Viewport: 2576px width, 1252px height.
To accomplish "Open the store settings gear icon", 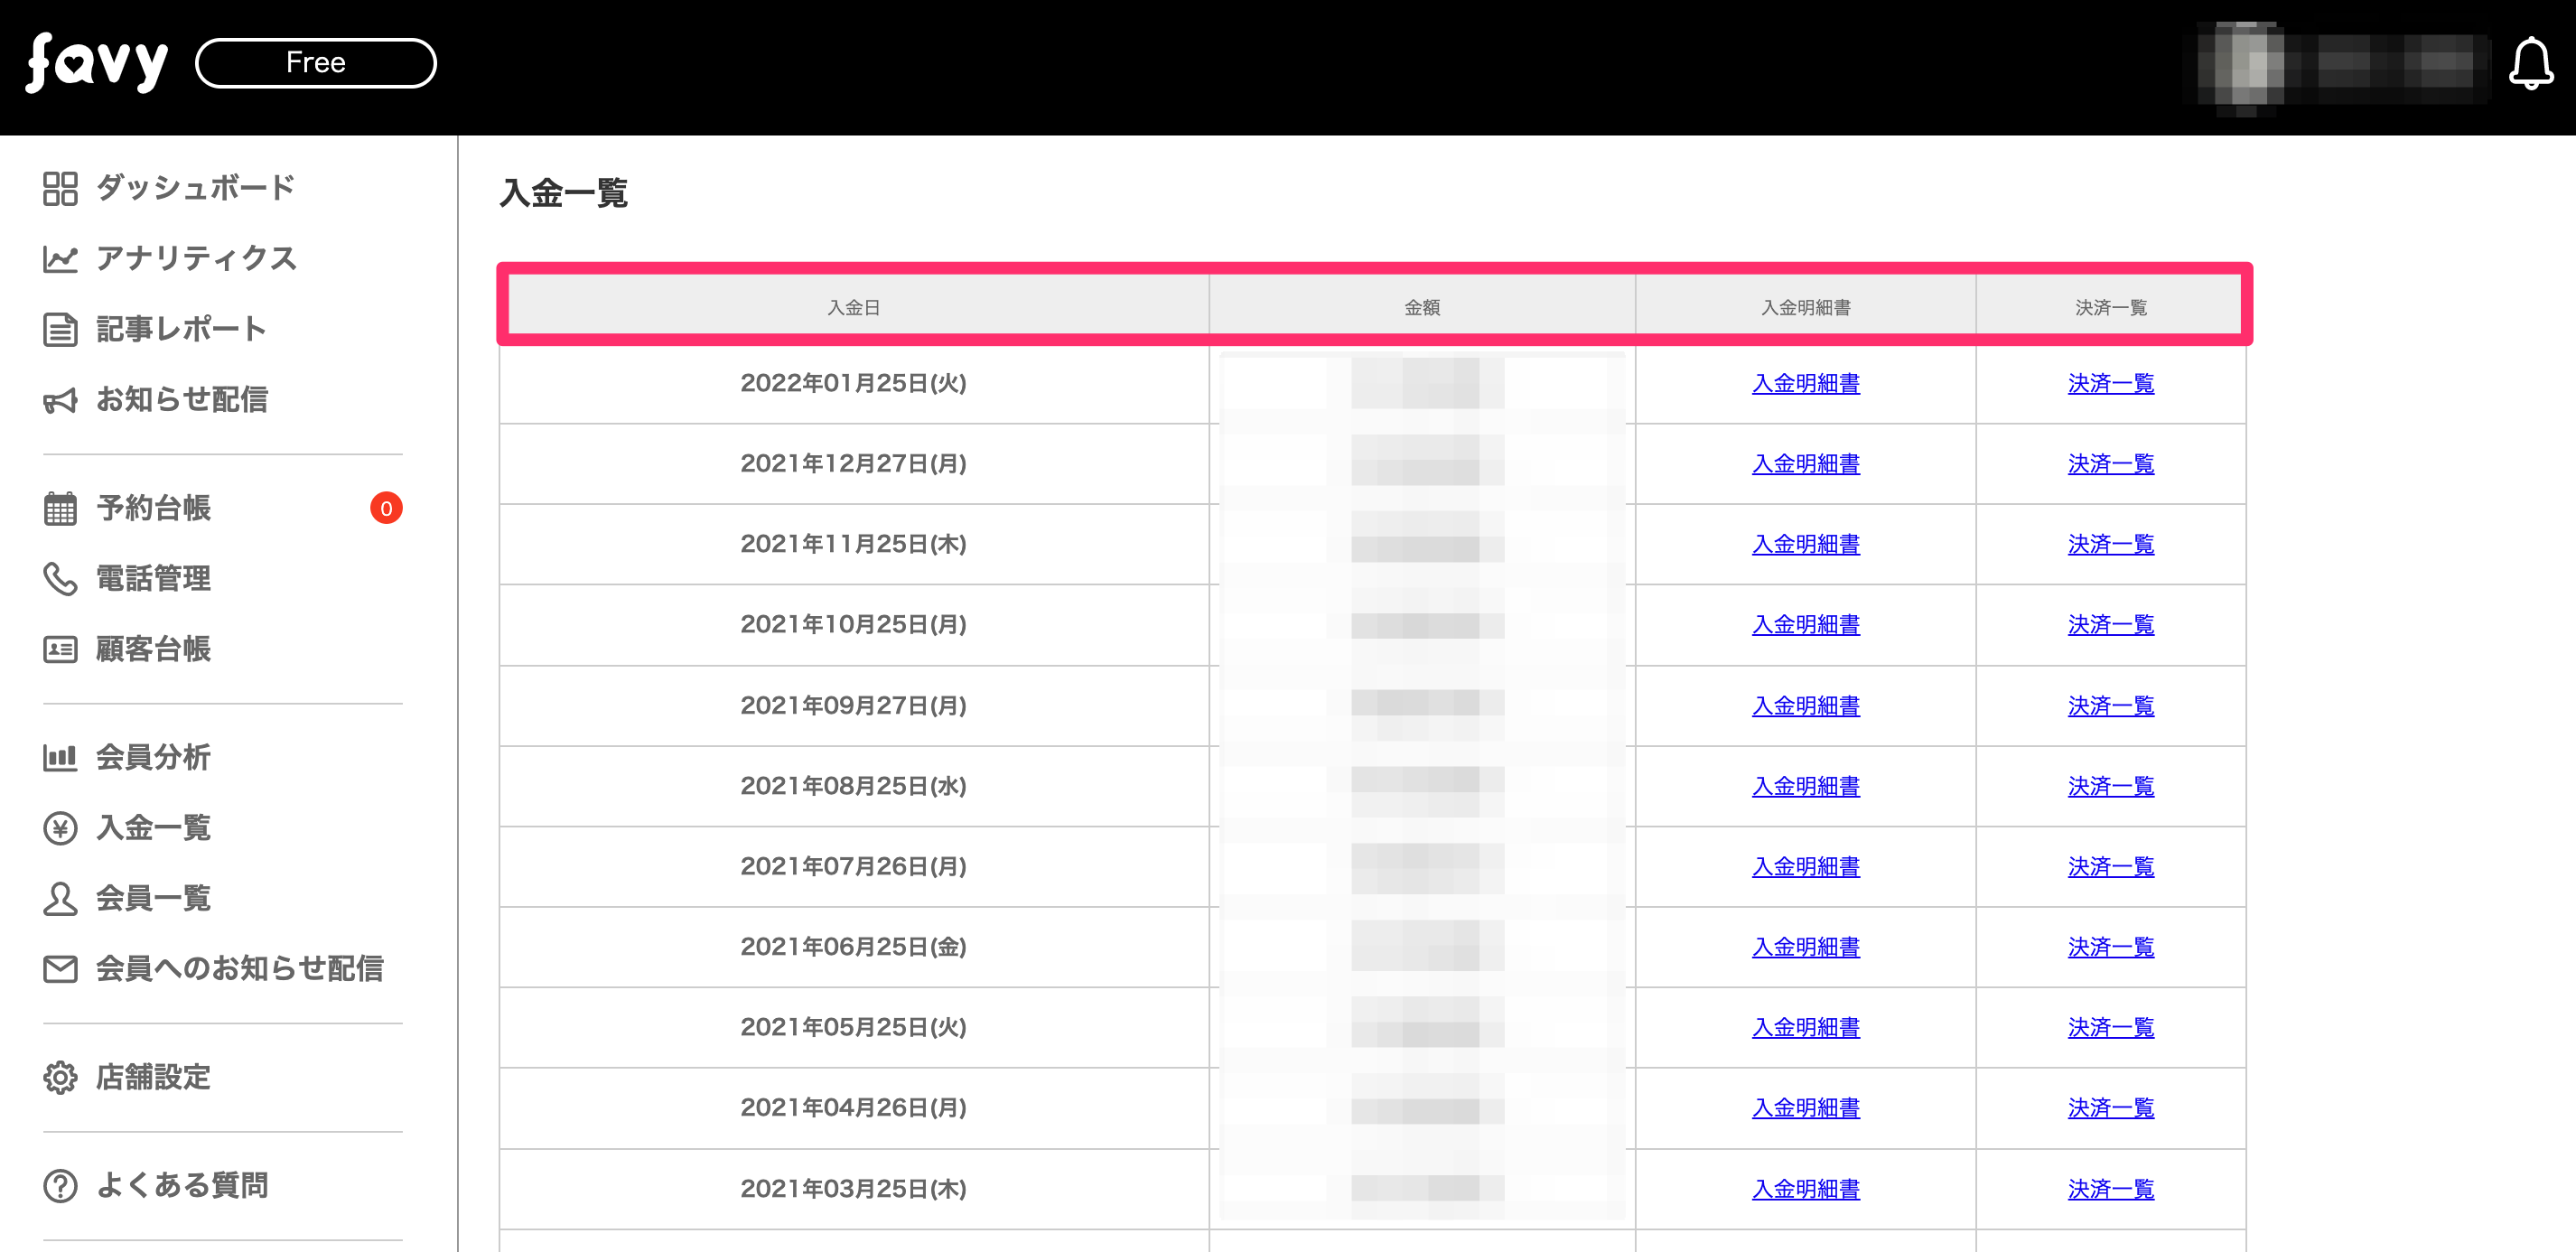I will [x=60, y=1077].
